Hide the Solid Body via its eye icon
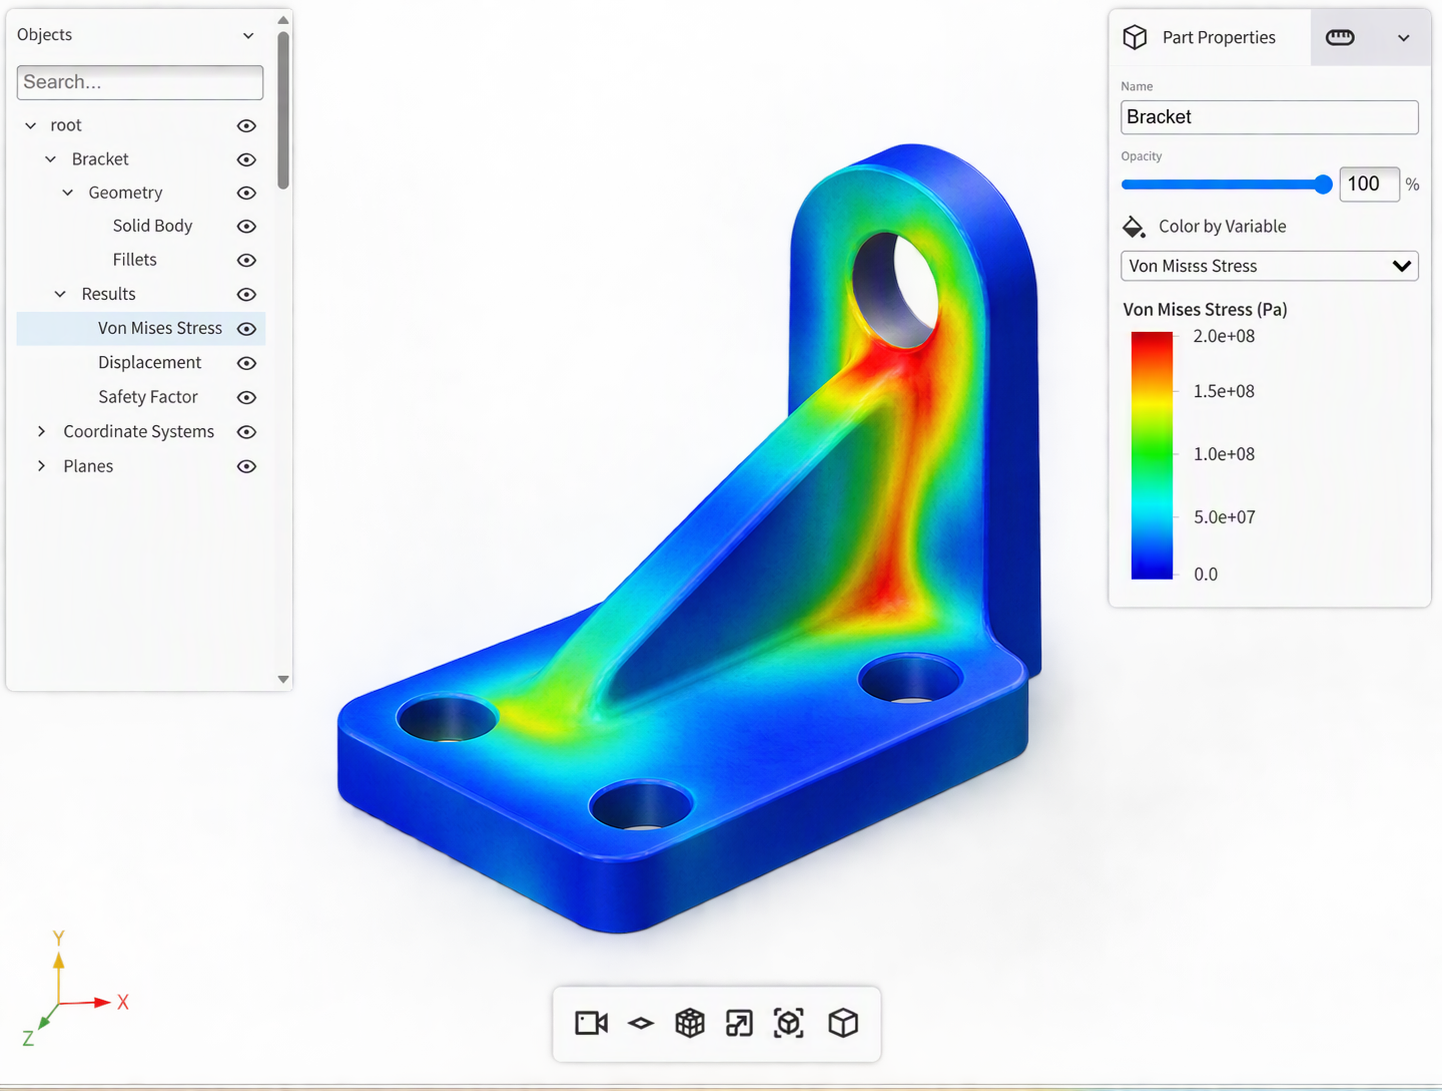 (247, 227)
